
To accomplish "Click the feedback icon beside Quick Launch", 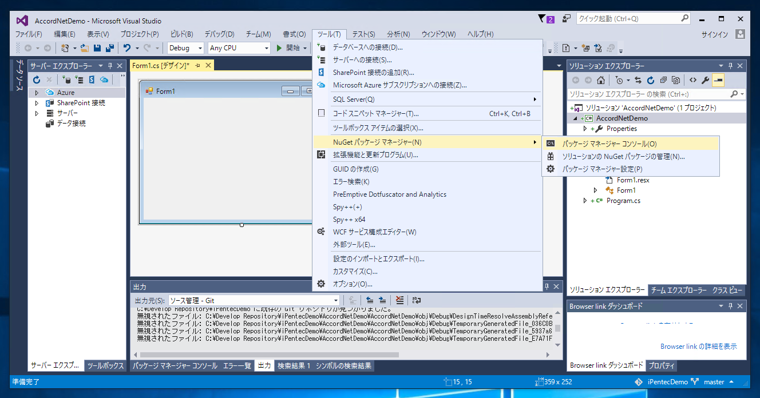I will (566, 18).
